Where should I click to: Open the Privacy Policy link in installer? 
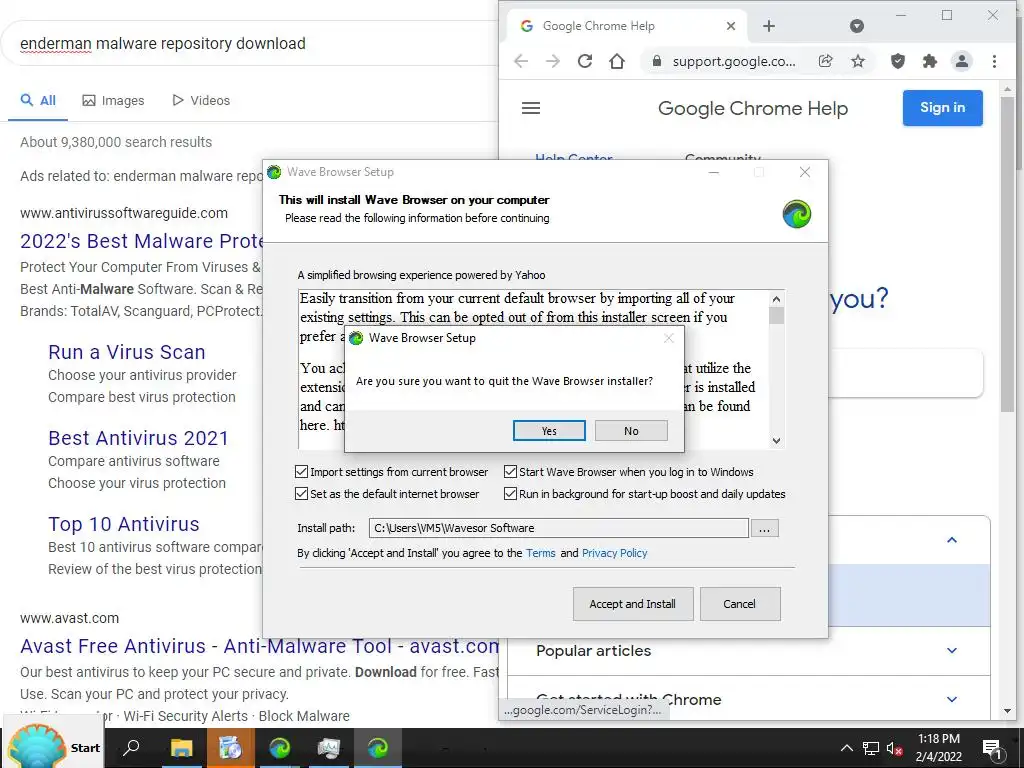(615, 553)
